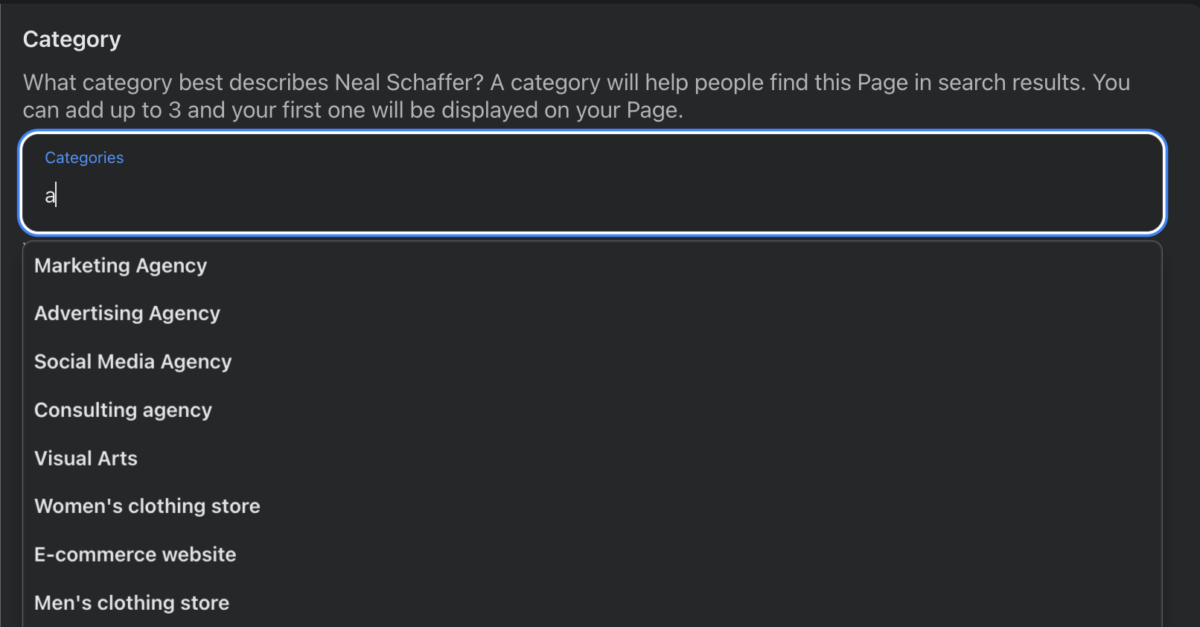Select the Marketing Agency category suggestion
1200x627 pixels.
click(x=120, y=266)
